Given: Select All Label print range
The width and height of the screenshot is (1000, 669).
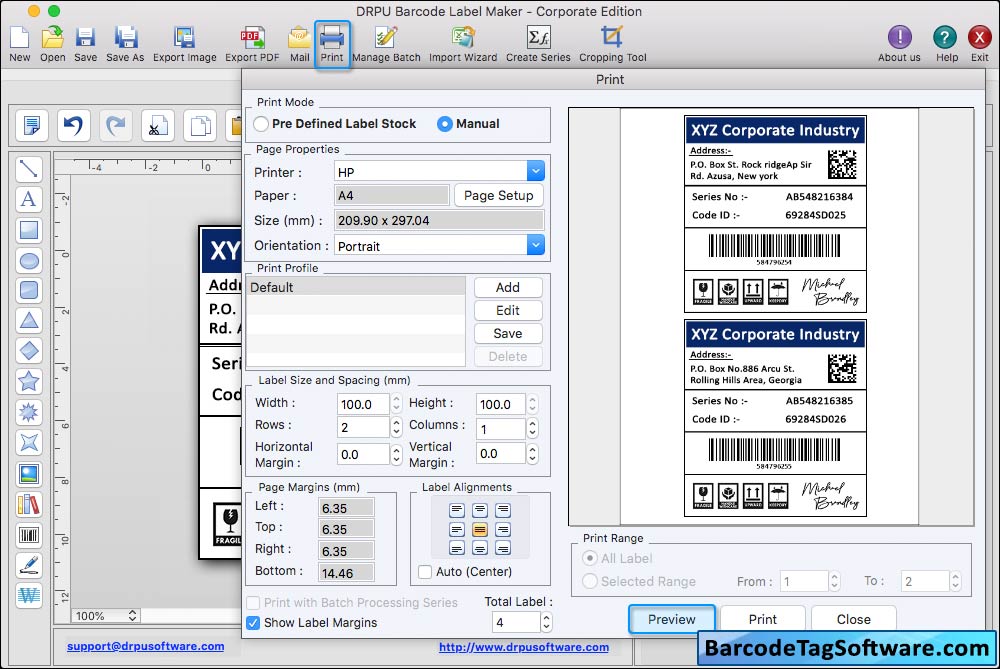Looking at the screenshot, I should (590, 559).
